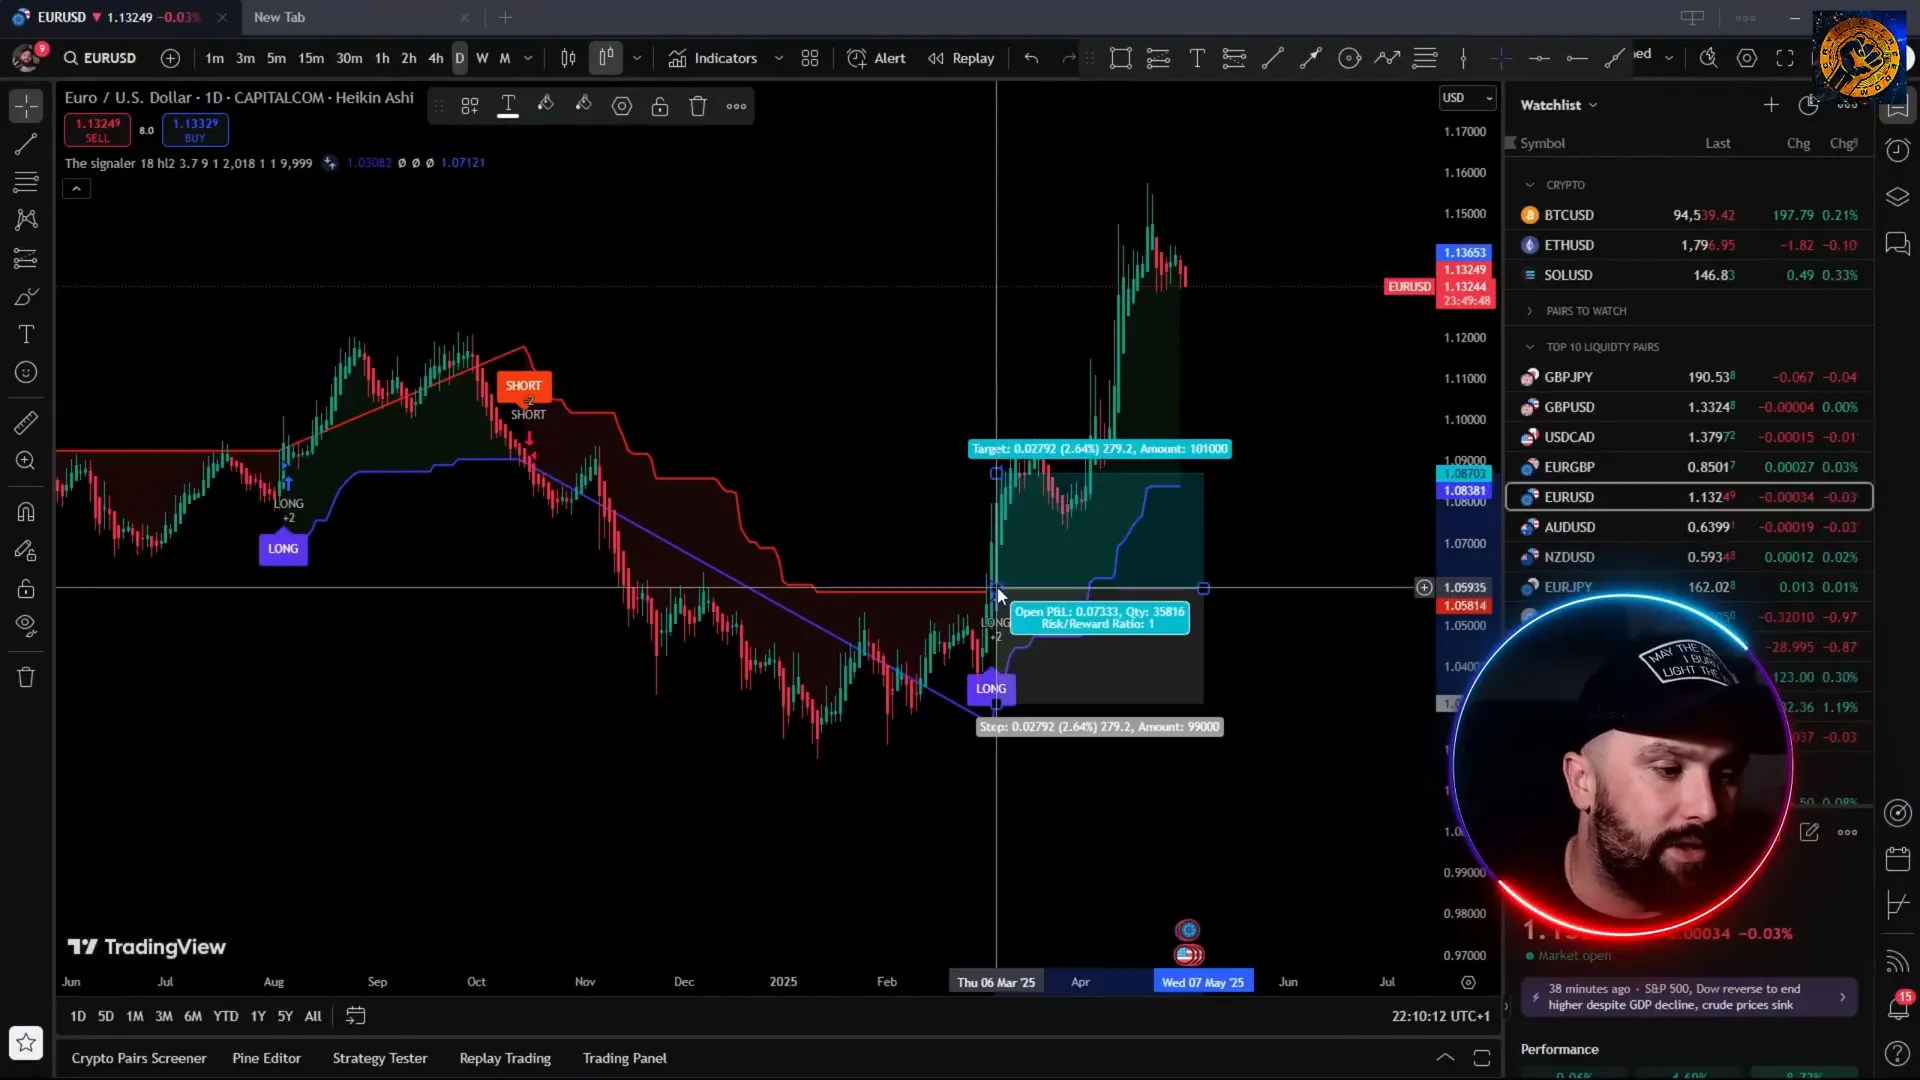
Task: Create a new Alert
Action: 876,58
